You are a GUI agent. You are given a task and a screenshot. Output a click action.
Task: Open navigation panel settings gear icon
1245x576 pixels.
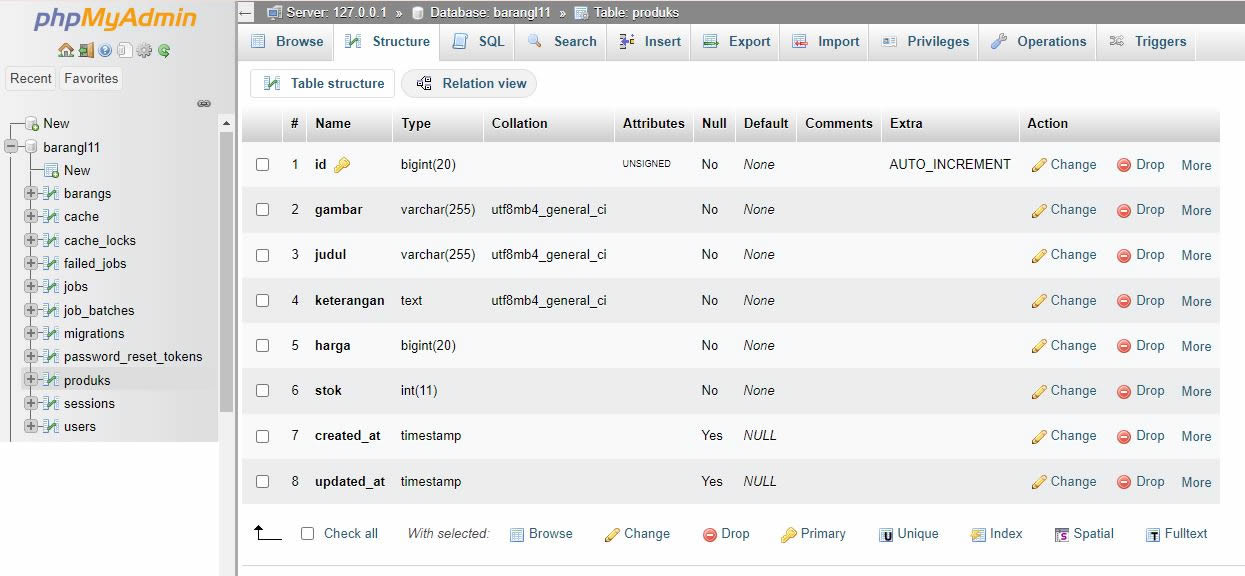click(x=144, y=50)
